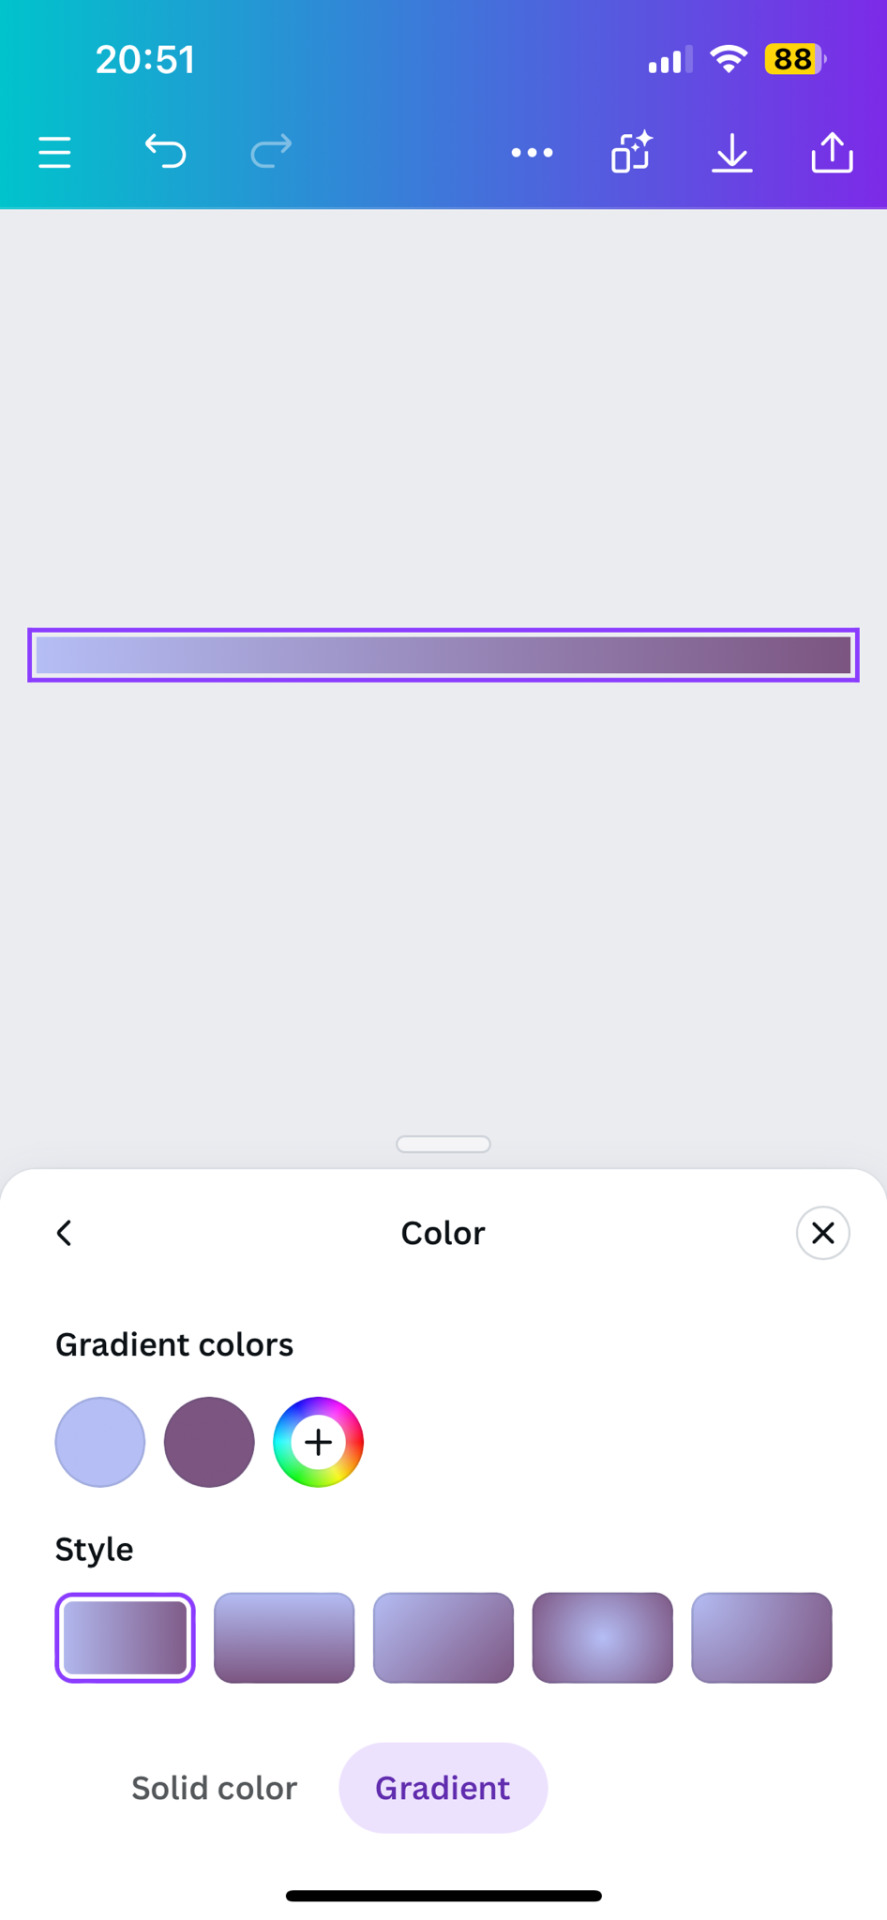Select the dark purple gradient color
887x1920 pixels.
[x=209, y=1442]
